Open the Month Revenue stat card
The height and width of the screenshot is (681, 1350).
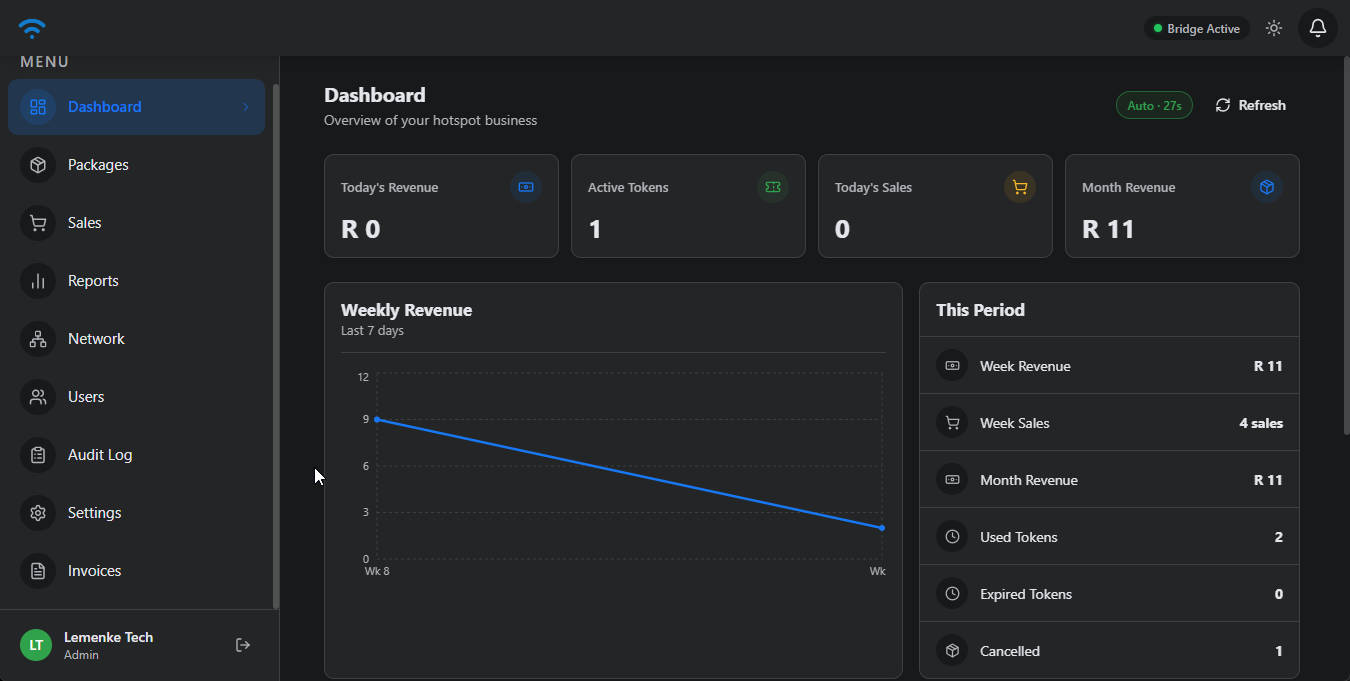click(x=1181, y=206)
